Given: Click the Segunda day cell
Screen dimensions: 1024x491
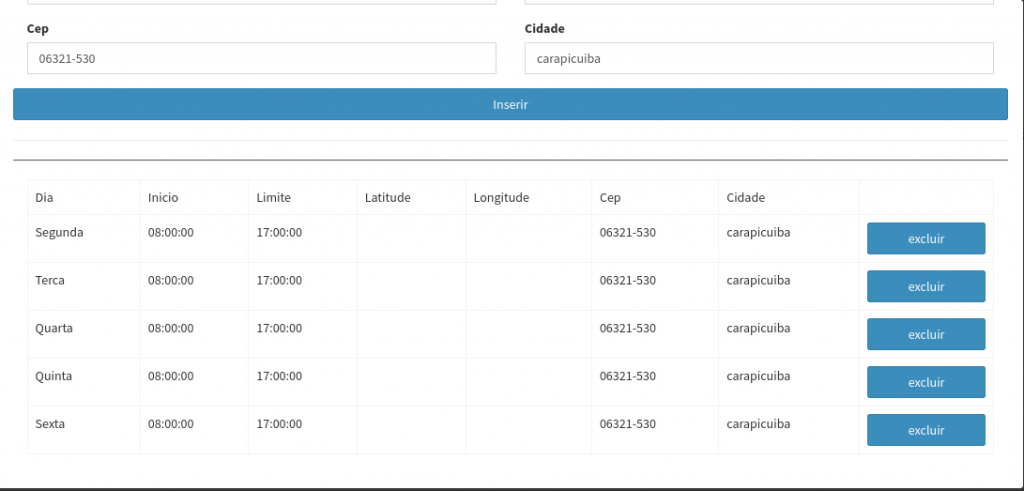Looking at the screenshot, I should point(59,233).
